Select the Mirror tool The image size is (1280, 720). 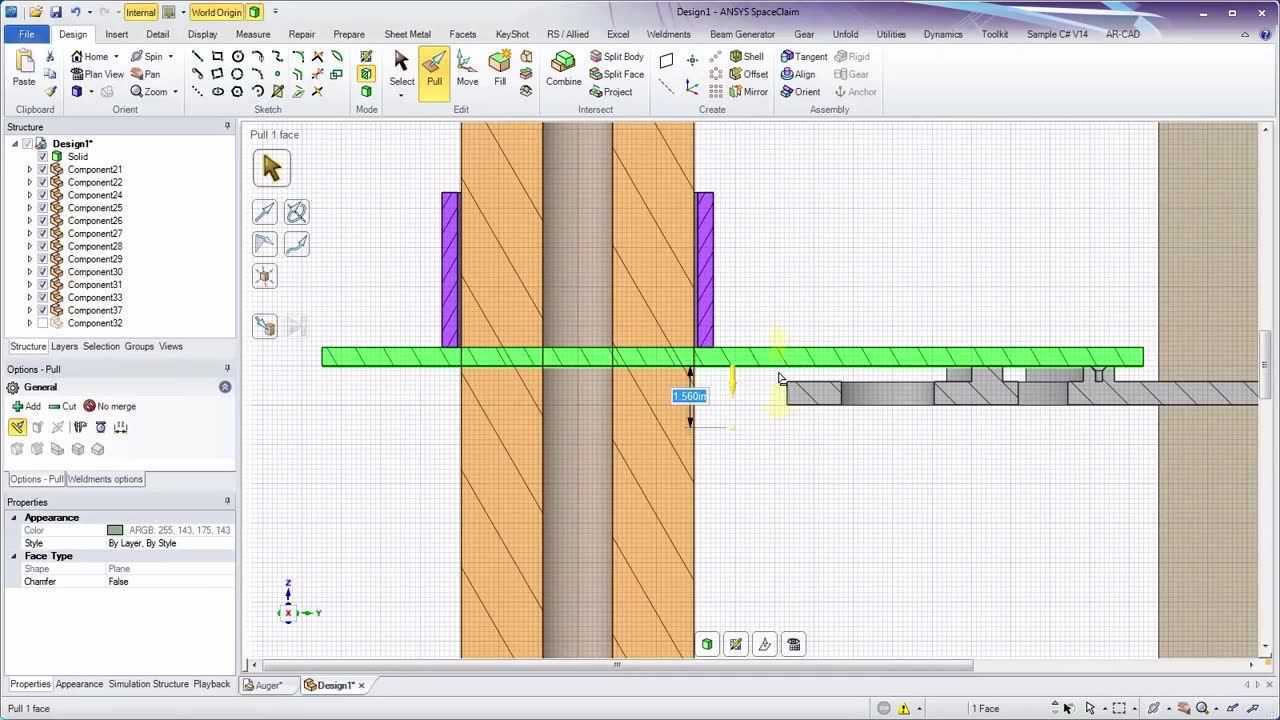(x=748, y=92)
